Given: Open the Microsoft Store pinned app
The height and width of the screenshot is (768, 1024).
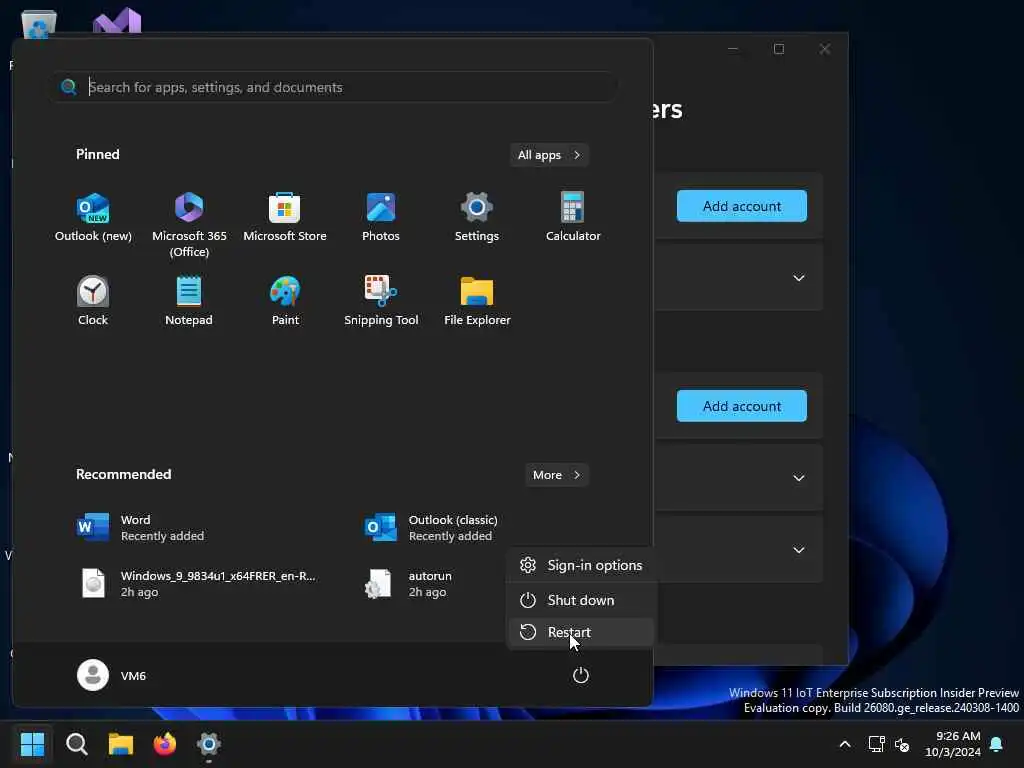Looking at the screenshot, I should 285,218.
